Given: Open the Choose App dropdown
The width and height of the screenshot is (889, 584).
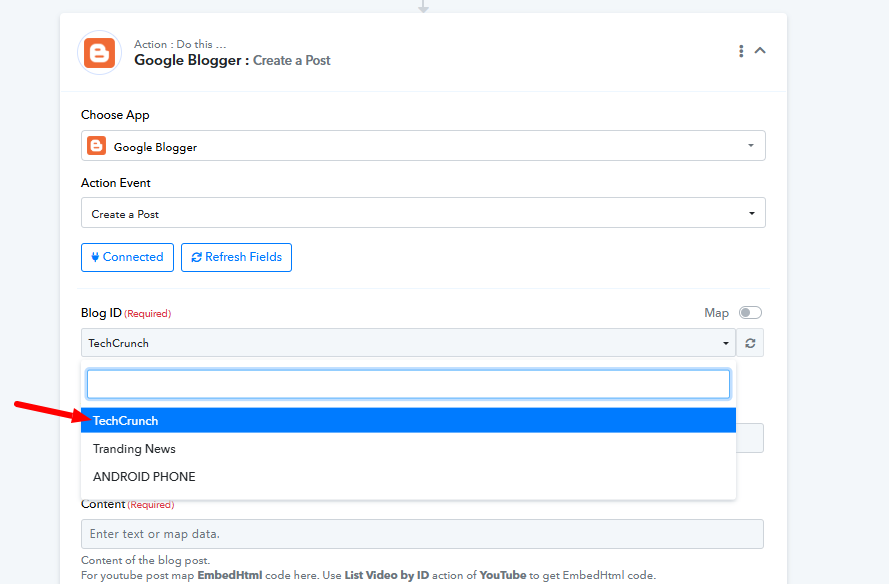Looking at the screenshot, I should coord(423,146).
